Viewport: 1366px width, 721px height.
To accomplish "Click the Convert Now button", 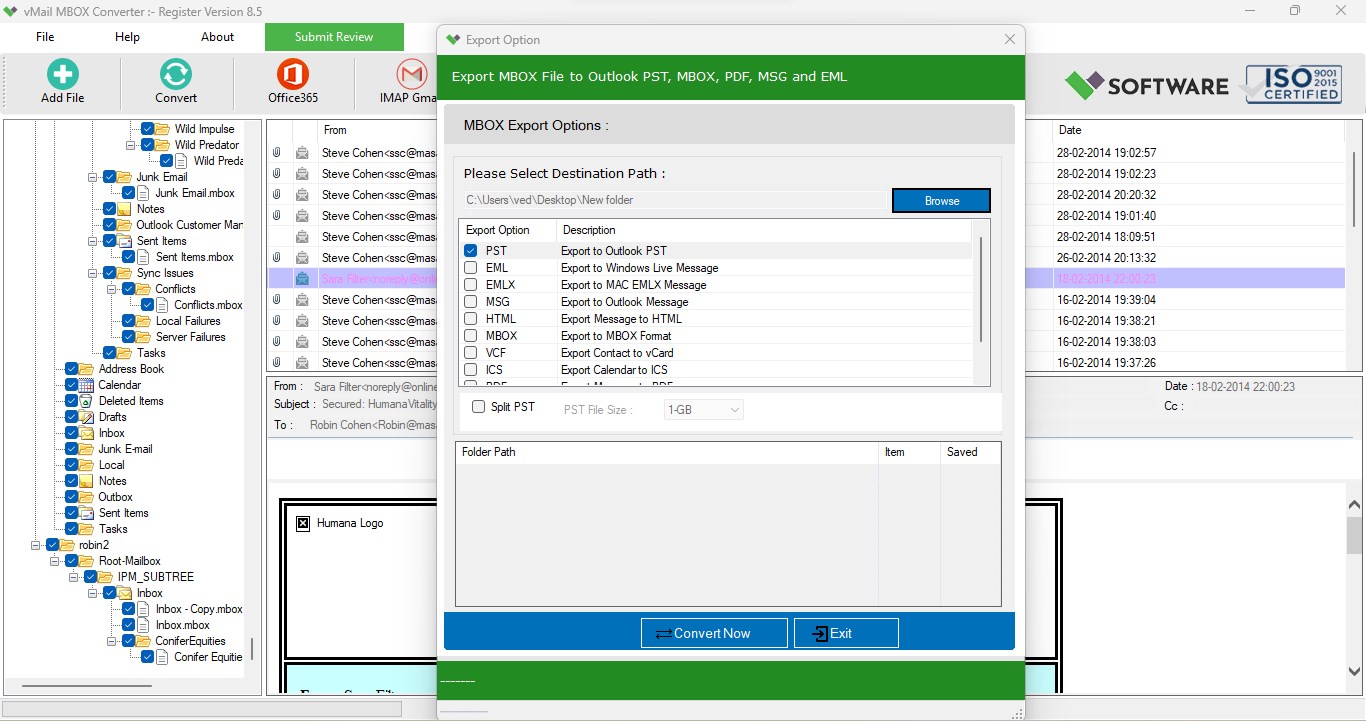I will click(x=715, y=633).
